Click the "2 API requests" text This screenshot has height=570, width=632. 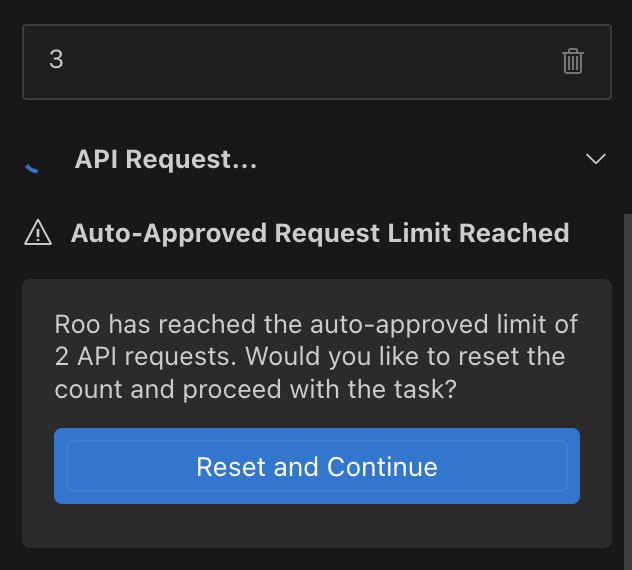click(x=124, y=357)
